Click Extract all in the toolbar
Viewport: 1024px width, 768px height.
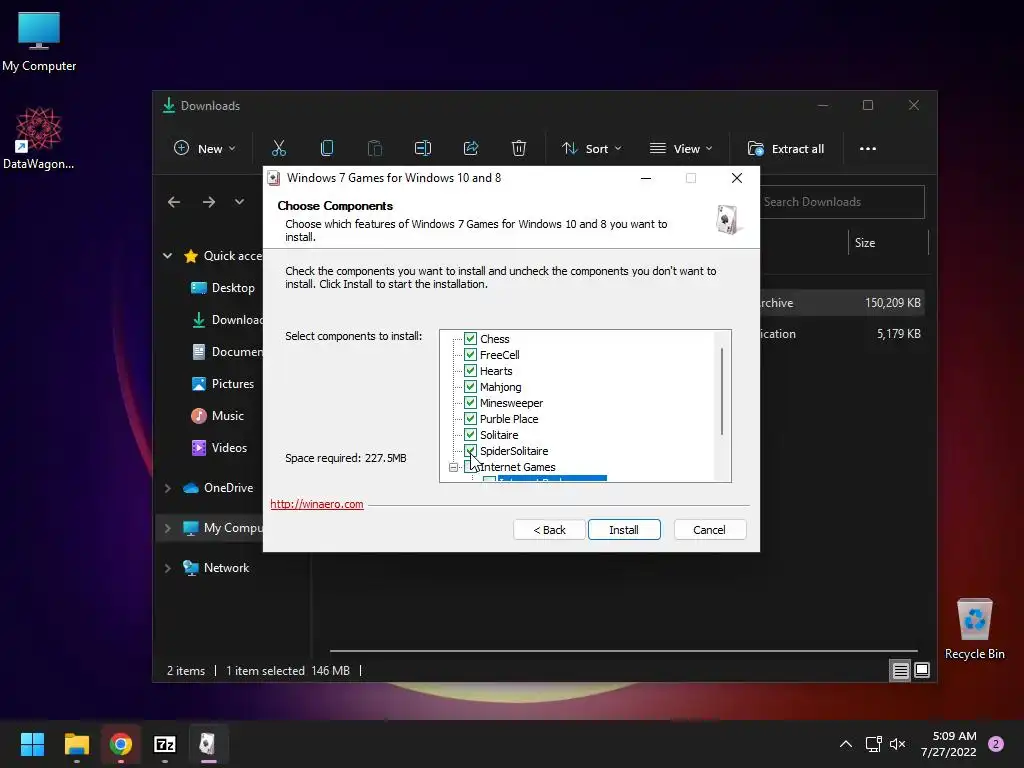coord(786,148)
